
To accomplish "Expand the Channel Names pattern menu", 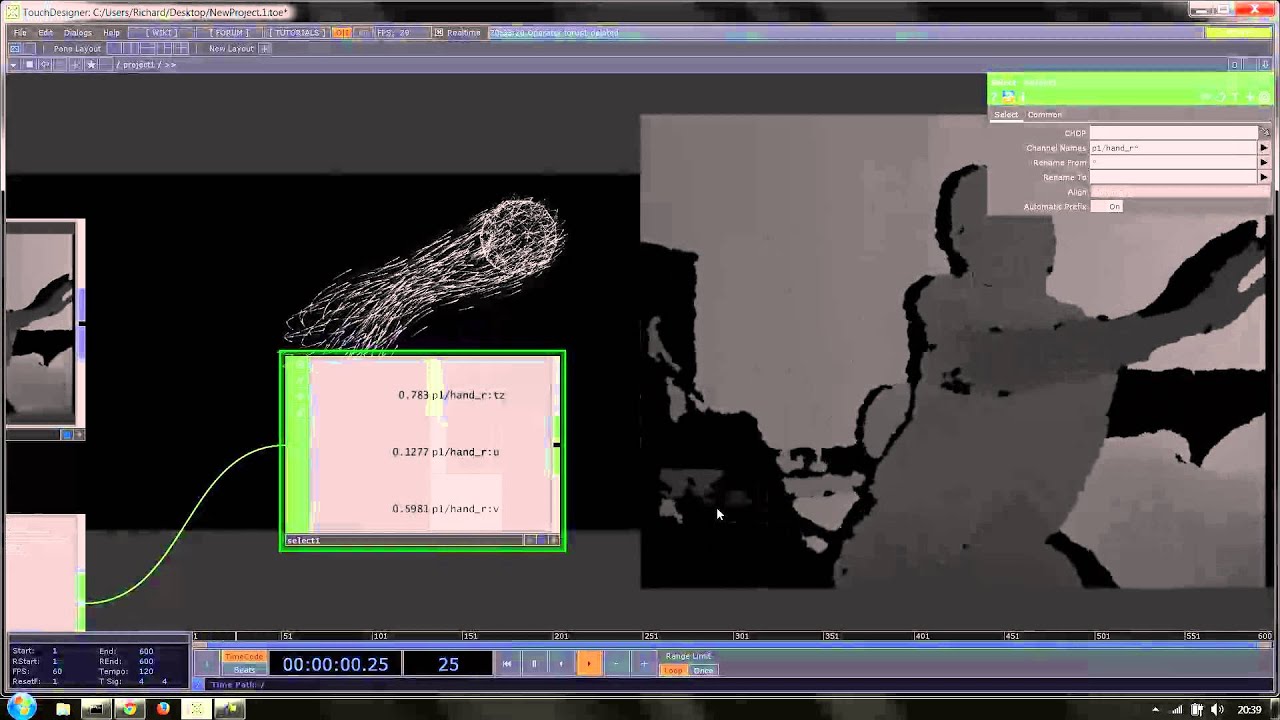I will click(x=1265, y=148).
